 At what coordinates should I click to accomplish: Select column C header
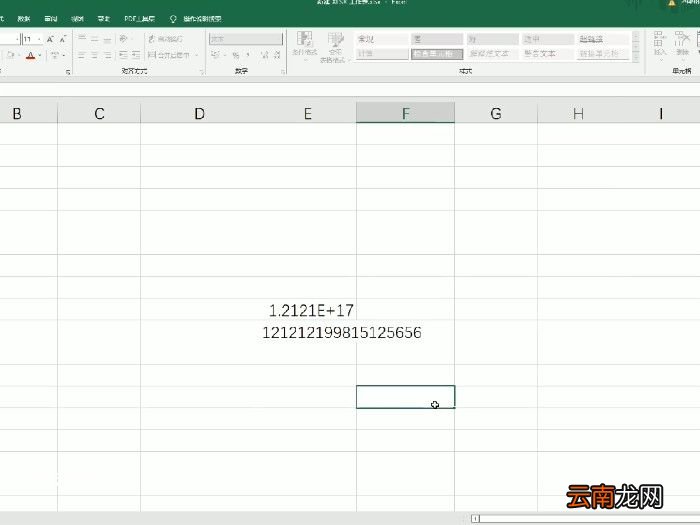99,113
